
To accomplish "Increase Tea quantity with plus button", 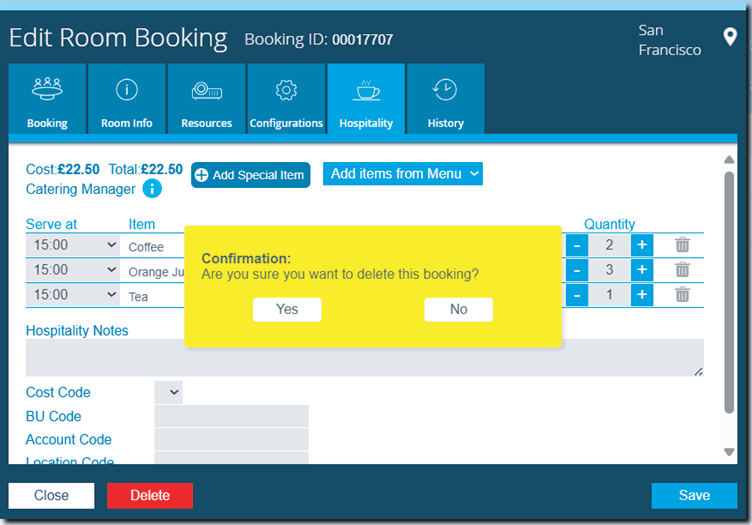I will (641, 294).
